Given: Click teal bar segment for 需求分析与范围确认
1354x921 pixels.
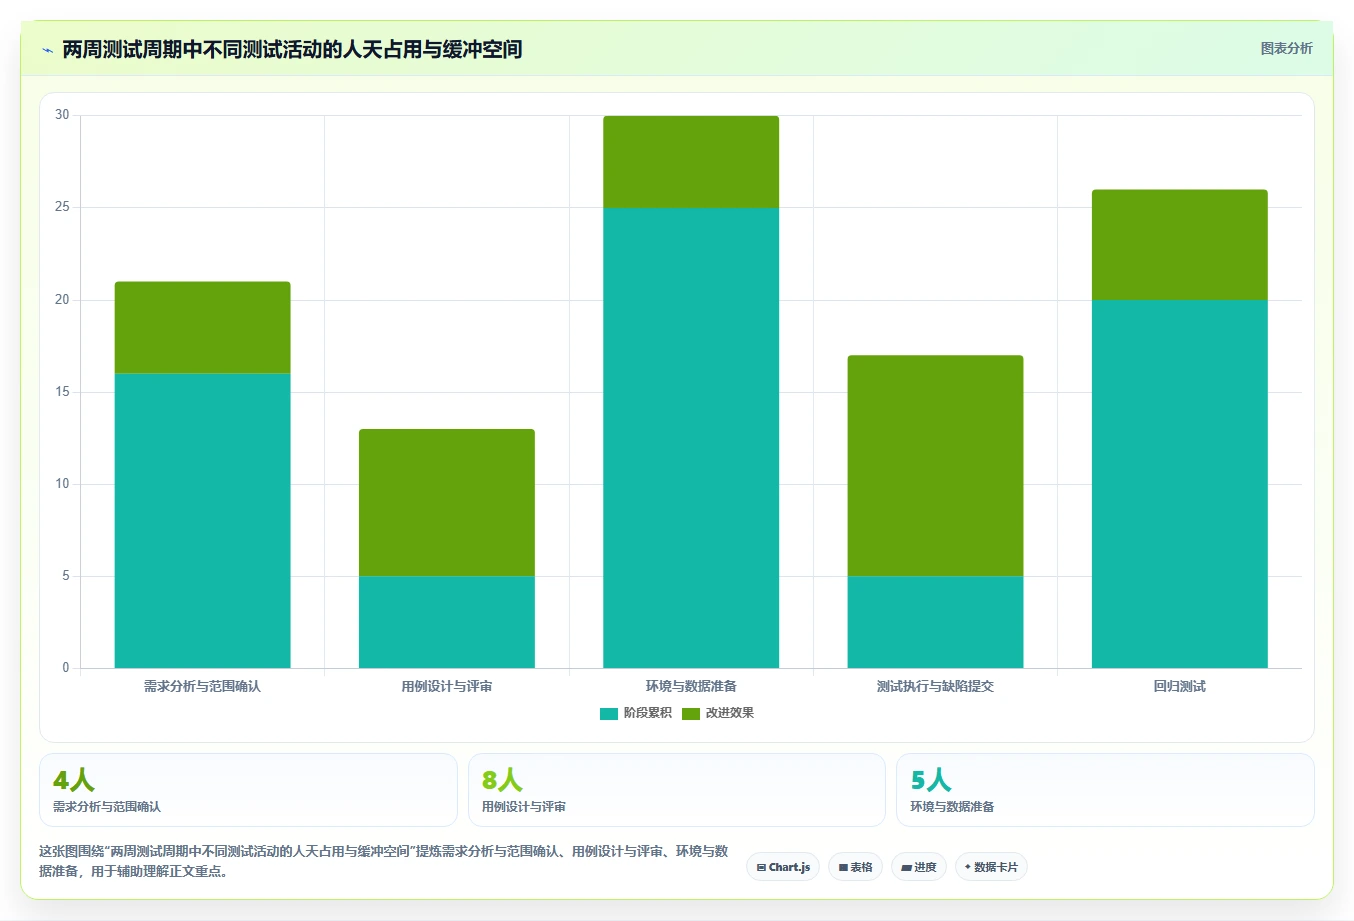Looking at the screenshot, I should 202,520.
